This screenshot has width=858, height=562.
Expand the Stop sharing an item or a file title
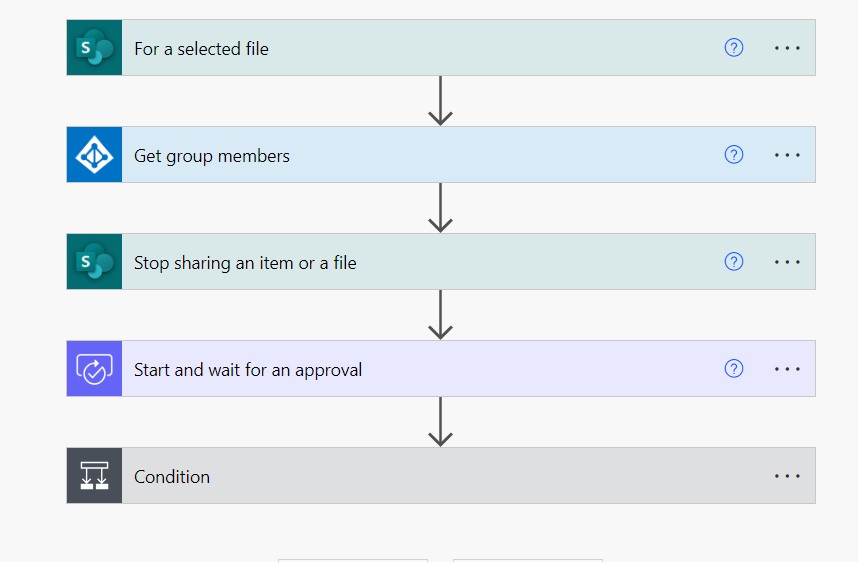tap(245, 263)
